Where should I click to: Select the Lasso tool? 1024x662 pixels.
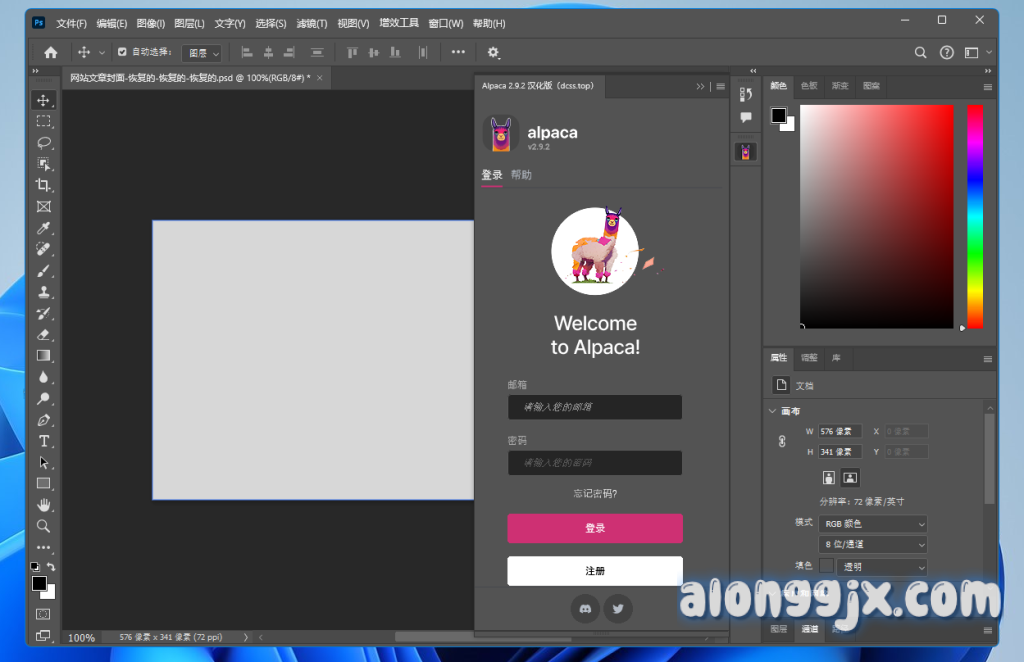point(43,142)
